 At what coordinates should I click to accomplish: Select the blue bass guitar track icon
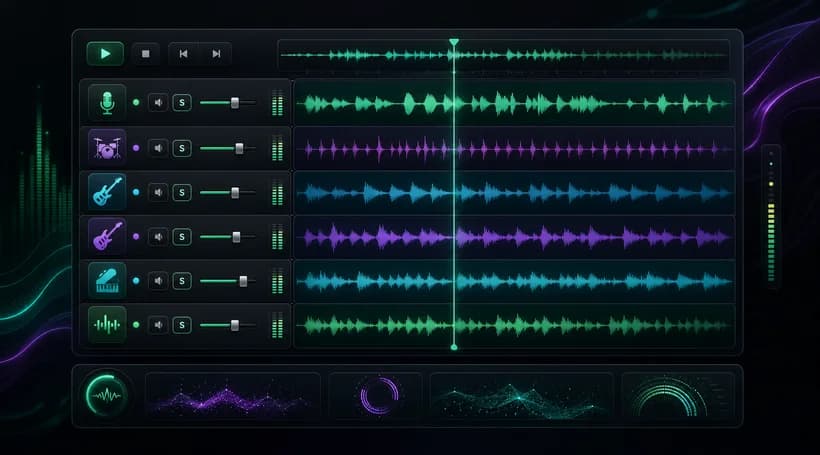coord(107,192)
